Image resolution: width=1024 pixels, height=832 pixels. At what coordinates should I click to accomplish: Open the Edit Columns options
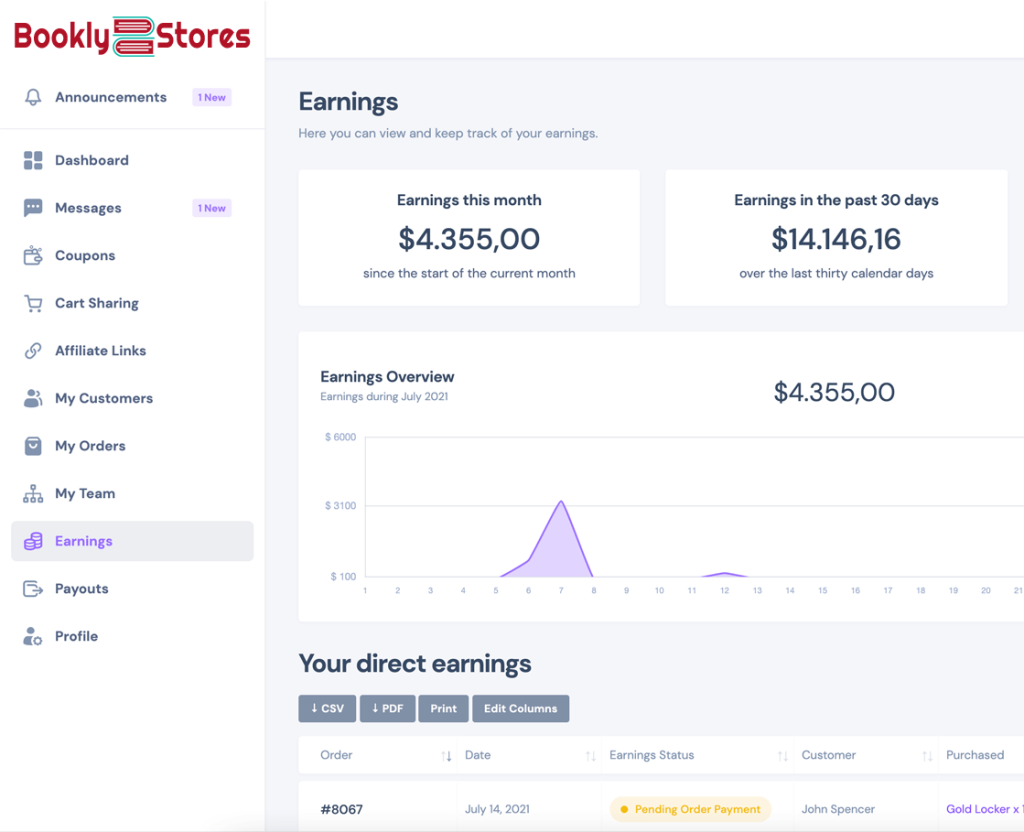(x=520, y=708)
